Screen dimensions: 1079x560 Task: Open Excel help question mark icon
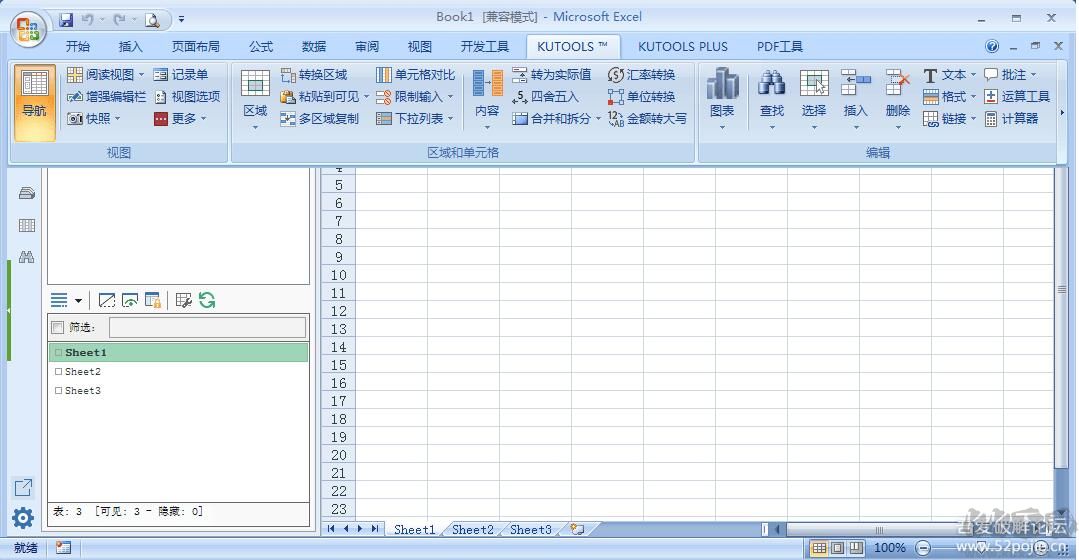pyautogui.click(x=992, y=46)
